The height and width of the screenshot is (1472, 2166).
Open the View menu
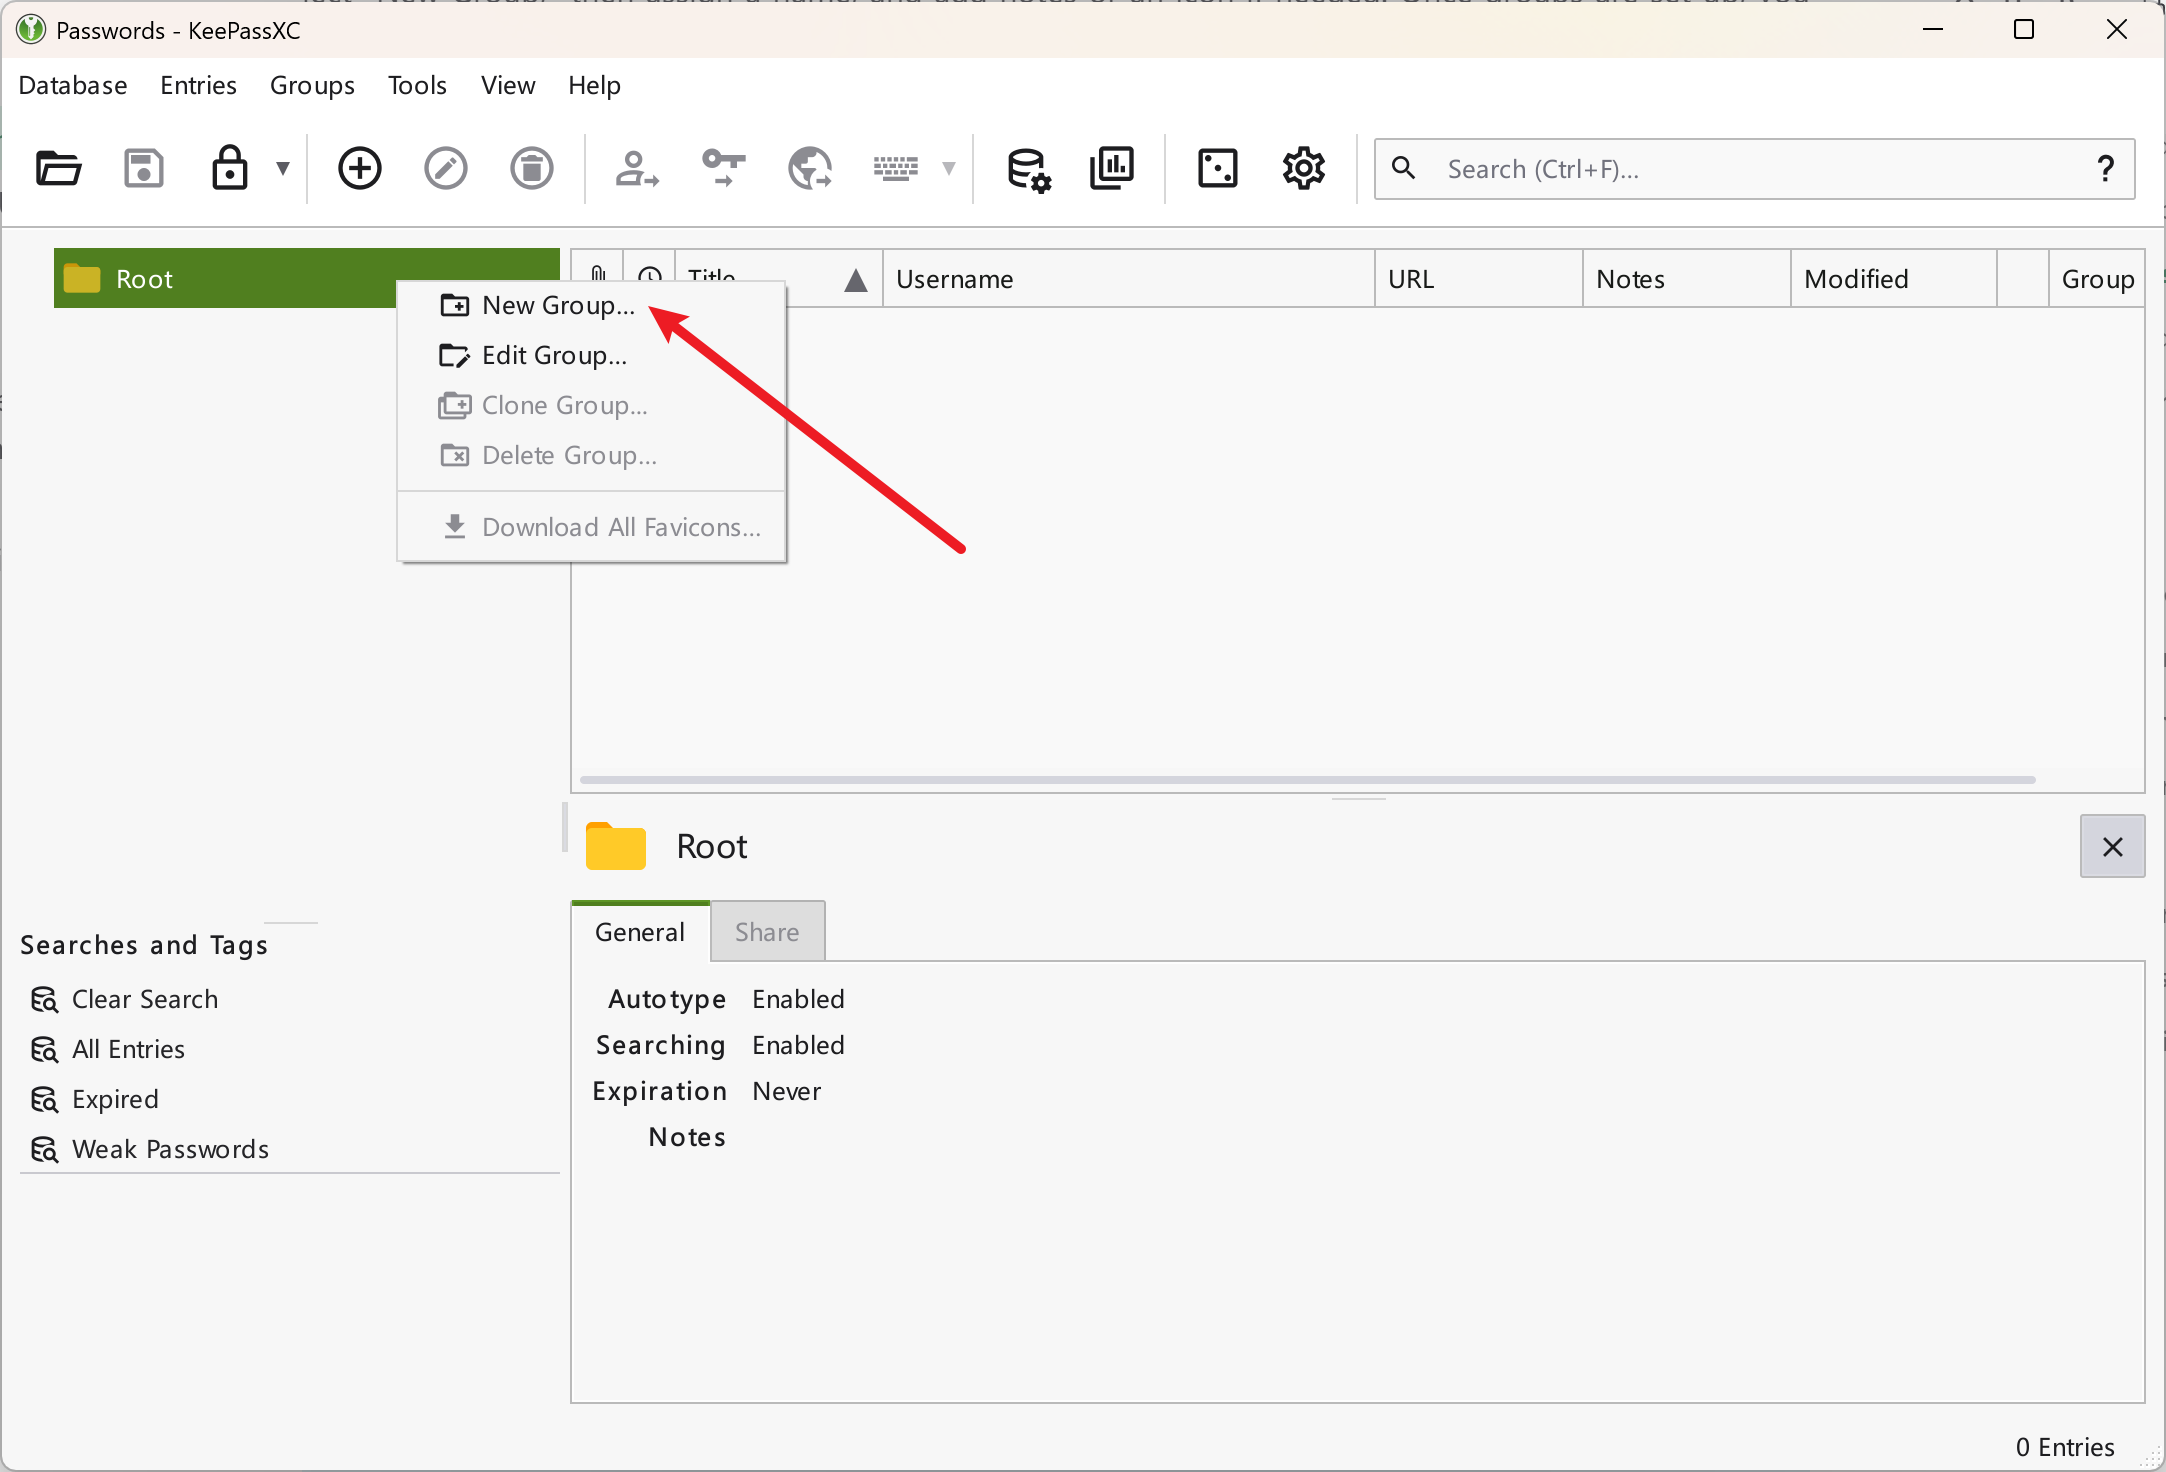point(508,86)
